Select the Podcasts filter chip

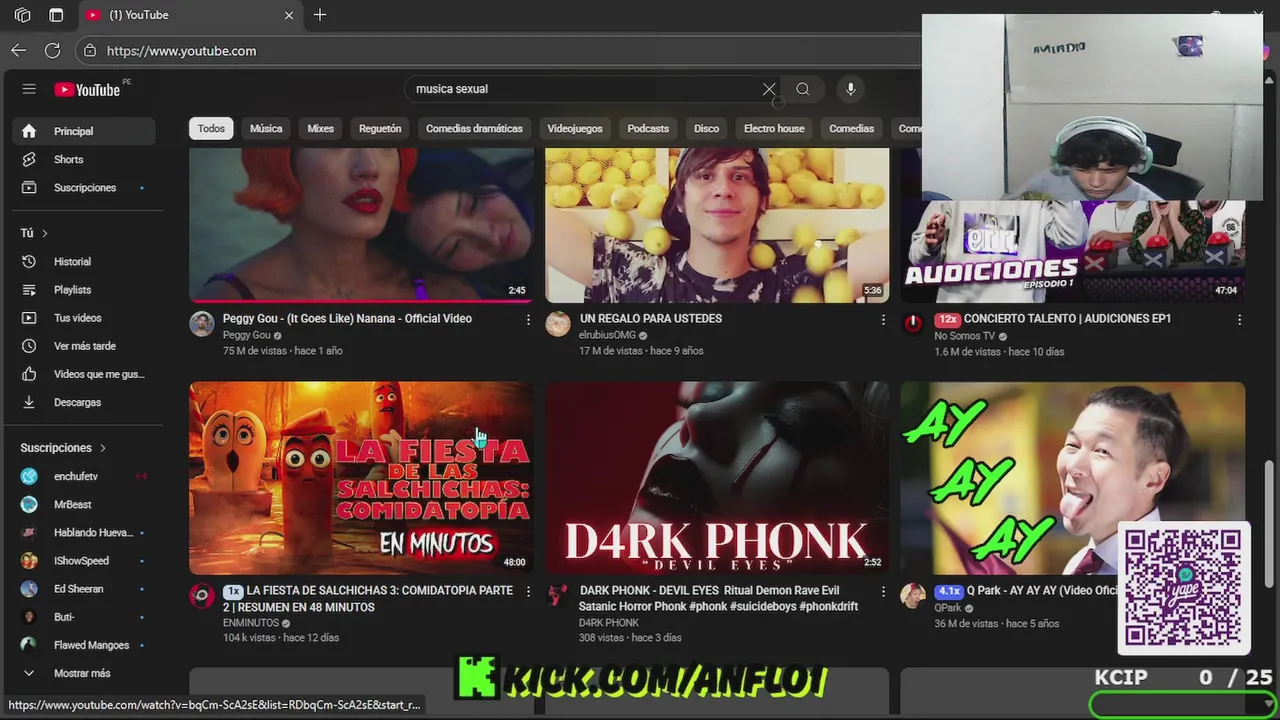click(x=648, y=128)
